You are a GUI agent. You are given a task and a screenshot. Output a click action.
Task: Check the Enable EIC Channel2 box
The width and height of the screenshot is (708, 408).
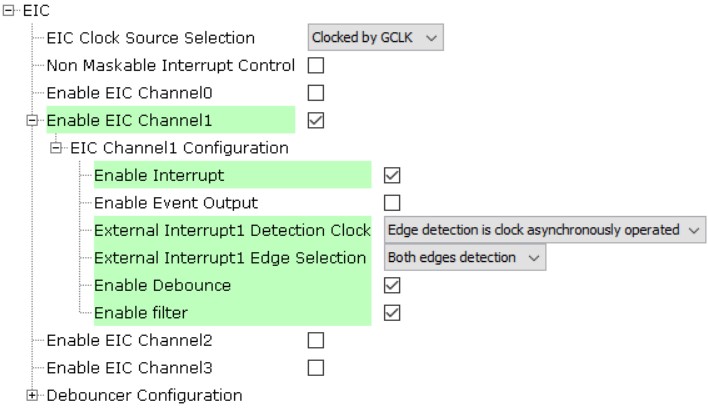316,340
